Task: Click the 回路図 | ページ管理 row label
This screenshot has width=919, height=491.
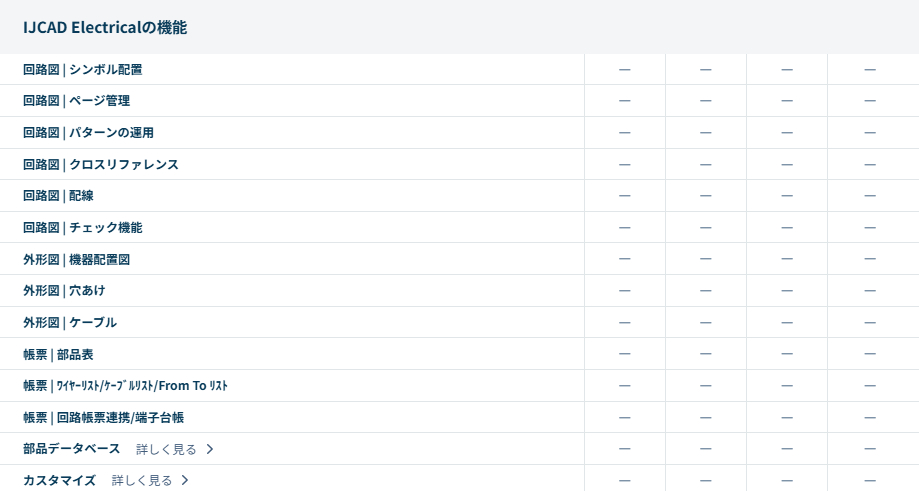Action: point(77,101)
